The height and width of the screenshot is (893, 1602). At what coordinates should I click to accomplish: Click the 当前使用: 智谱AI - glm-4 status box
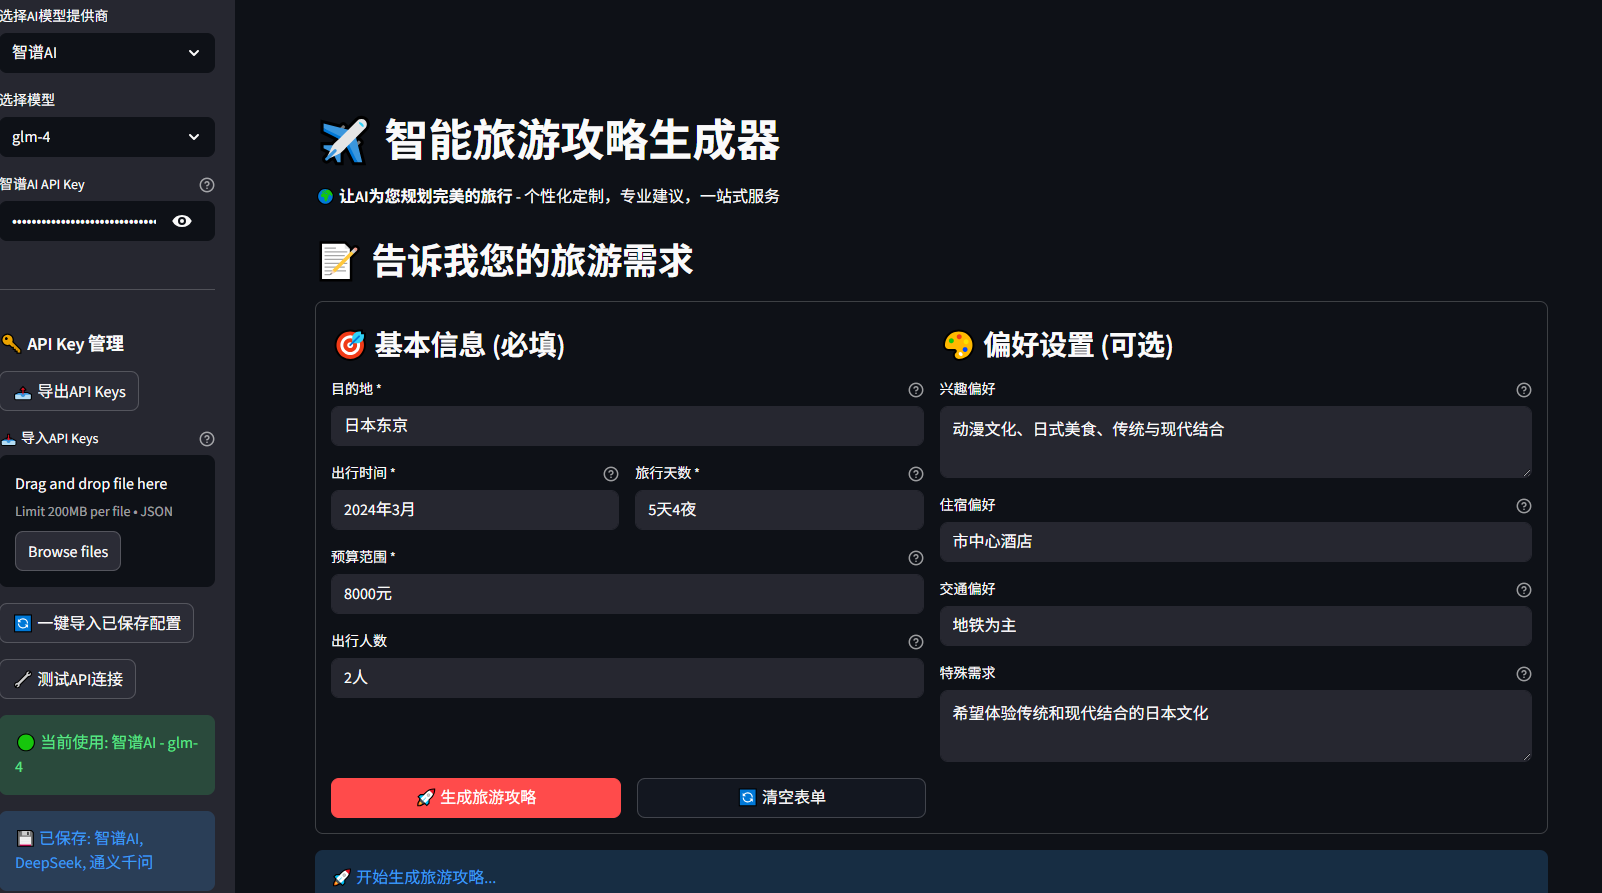(x=107, y=755)
